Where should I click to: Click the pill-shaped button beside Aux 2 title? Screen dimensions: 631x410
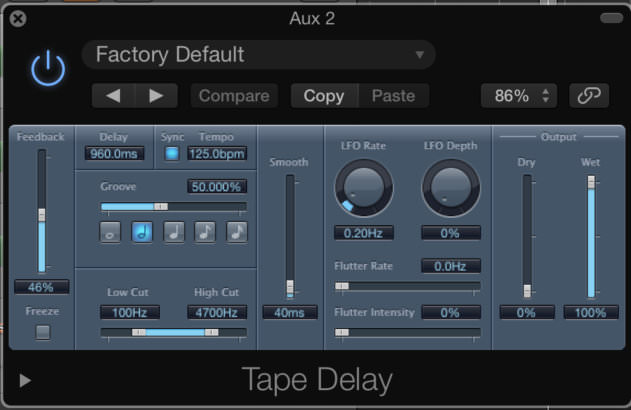click(x=611, y=18)
